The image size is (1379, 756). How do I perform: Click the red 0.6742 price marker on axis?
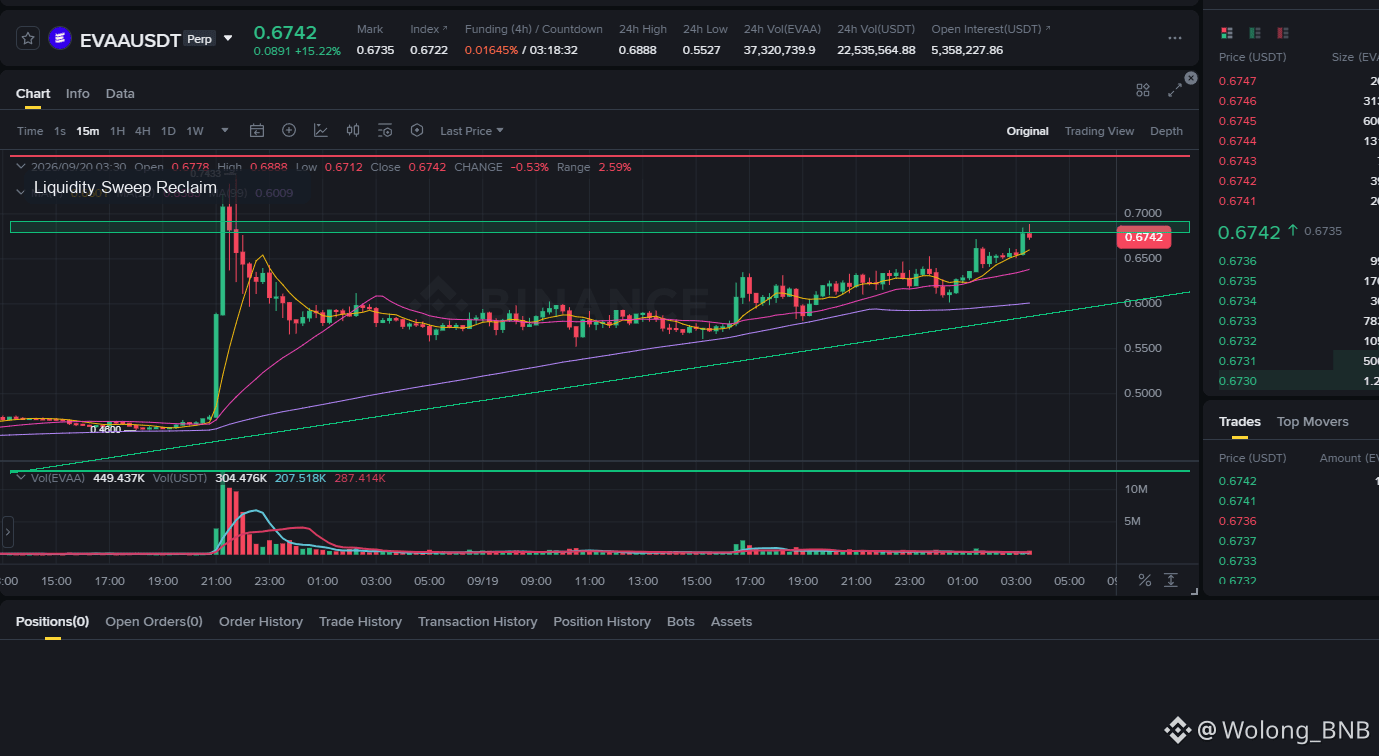[x=1143, y=237]
